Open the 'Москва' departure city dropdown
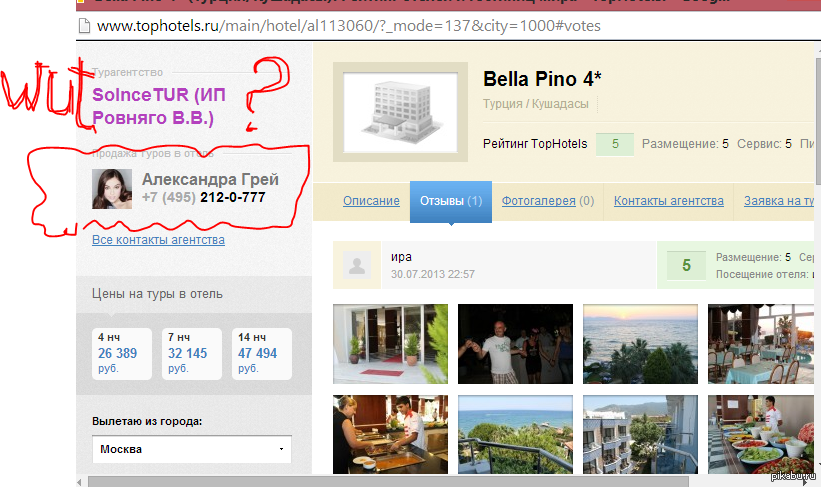Viewport: 821px width, 487px height. coord(192,449)
